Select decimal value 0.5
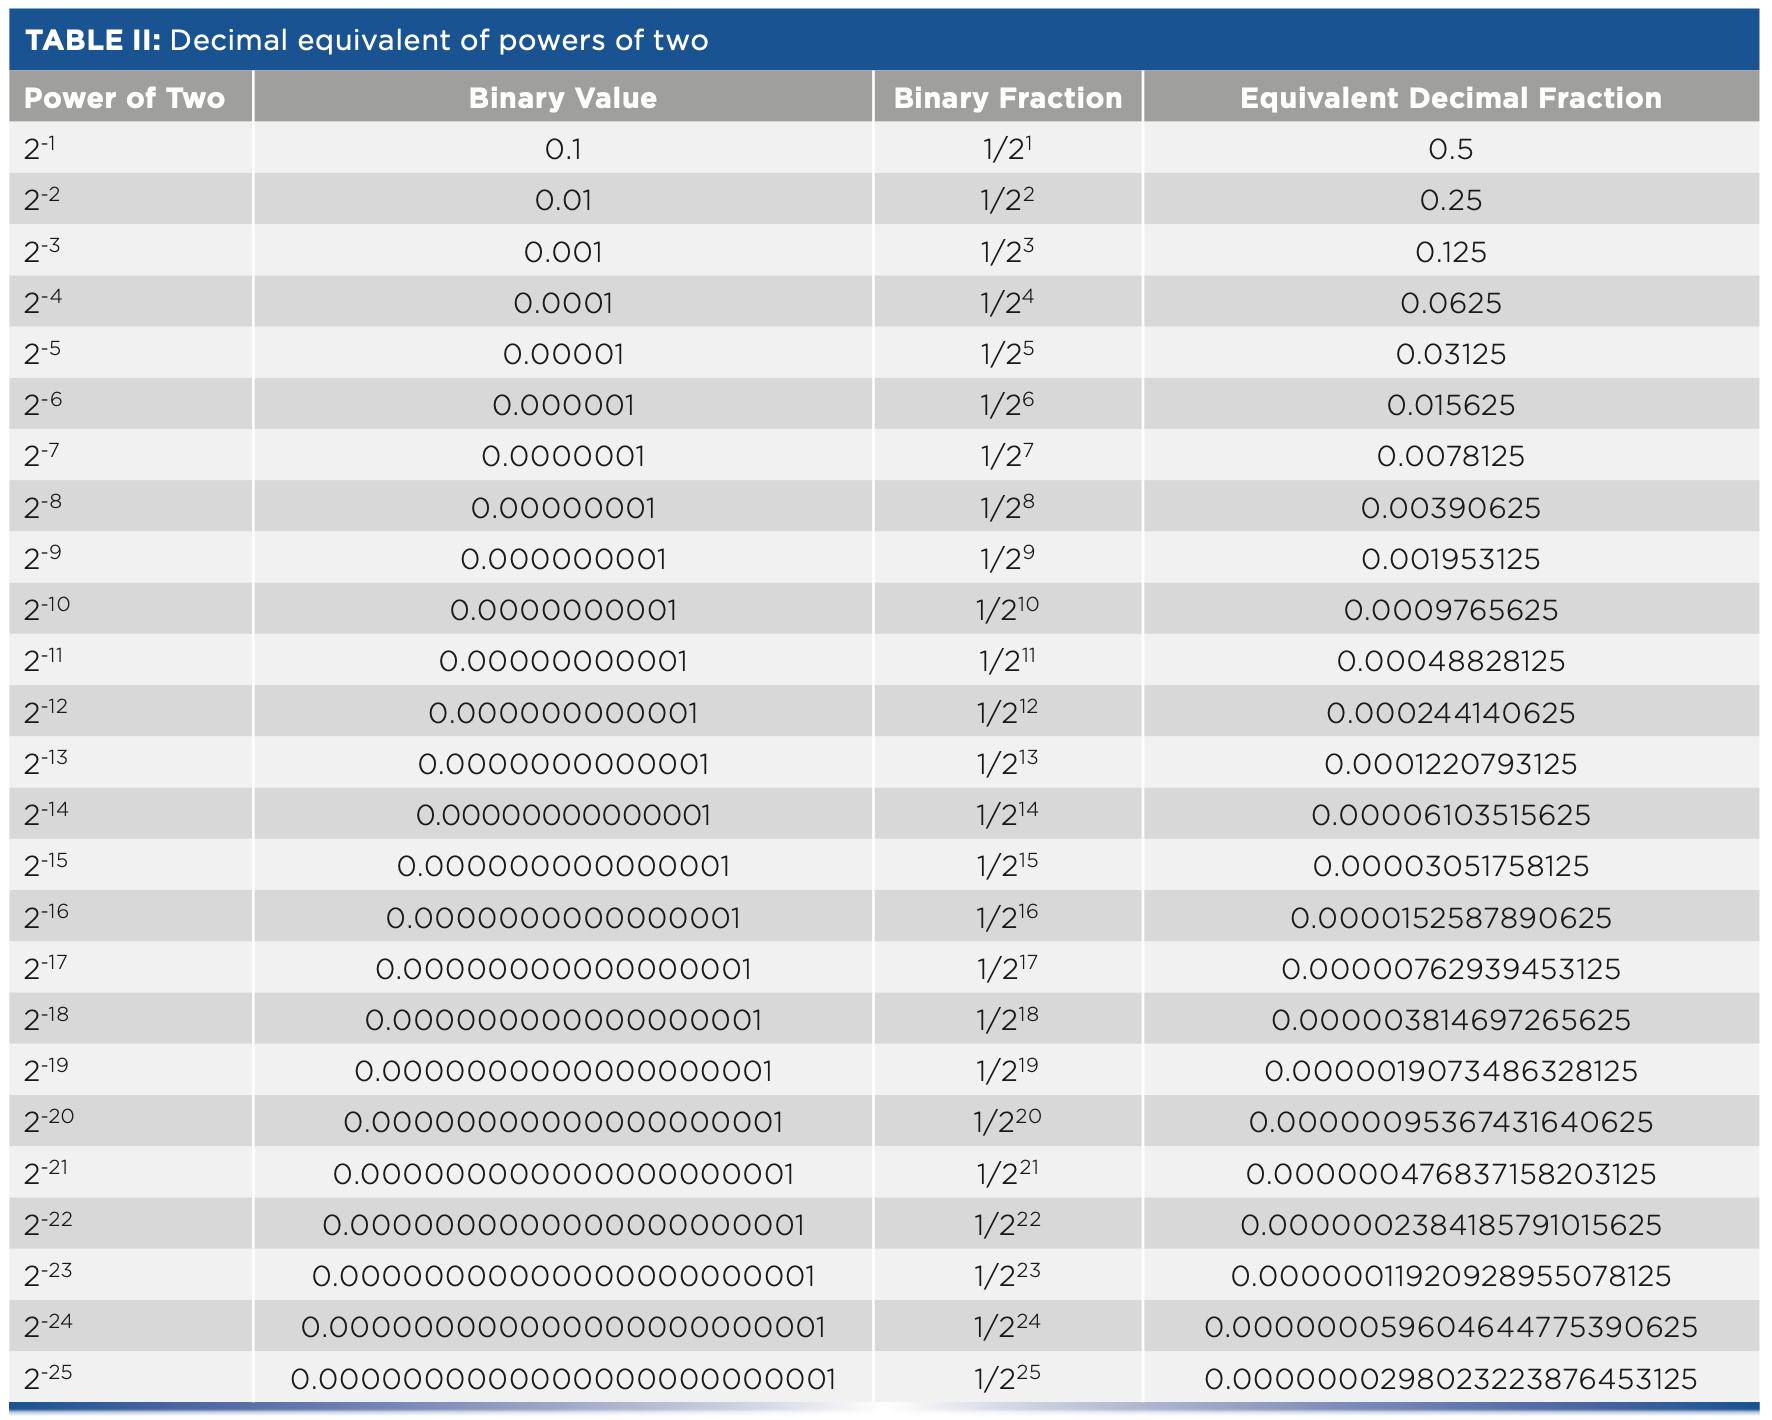The image size is (1772, 1420). click(1450, 150)
